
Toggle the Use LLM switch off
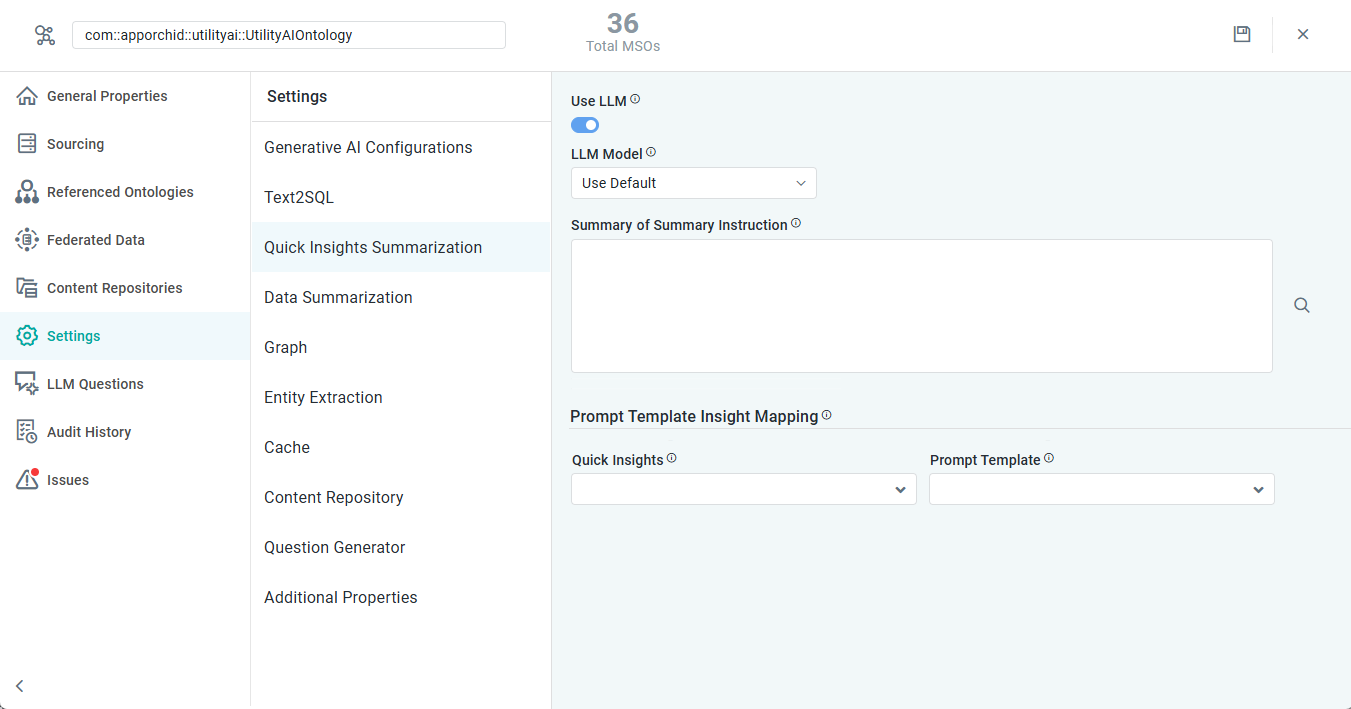[585, 125]
